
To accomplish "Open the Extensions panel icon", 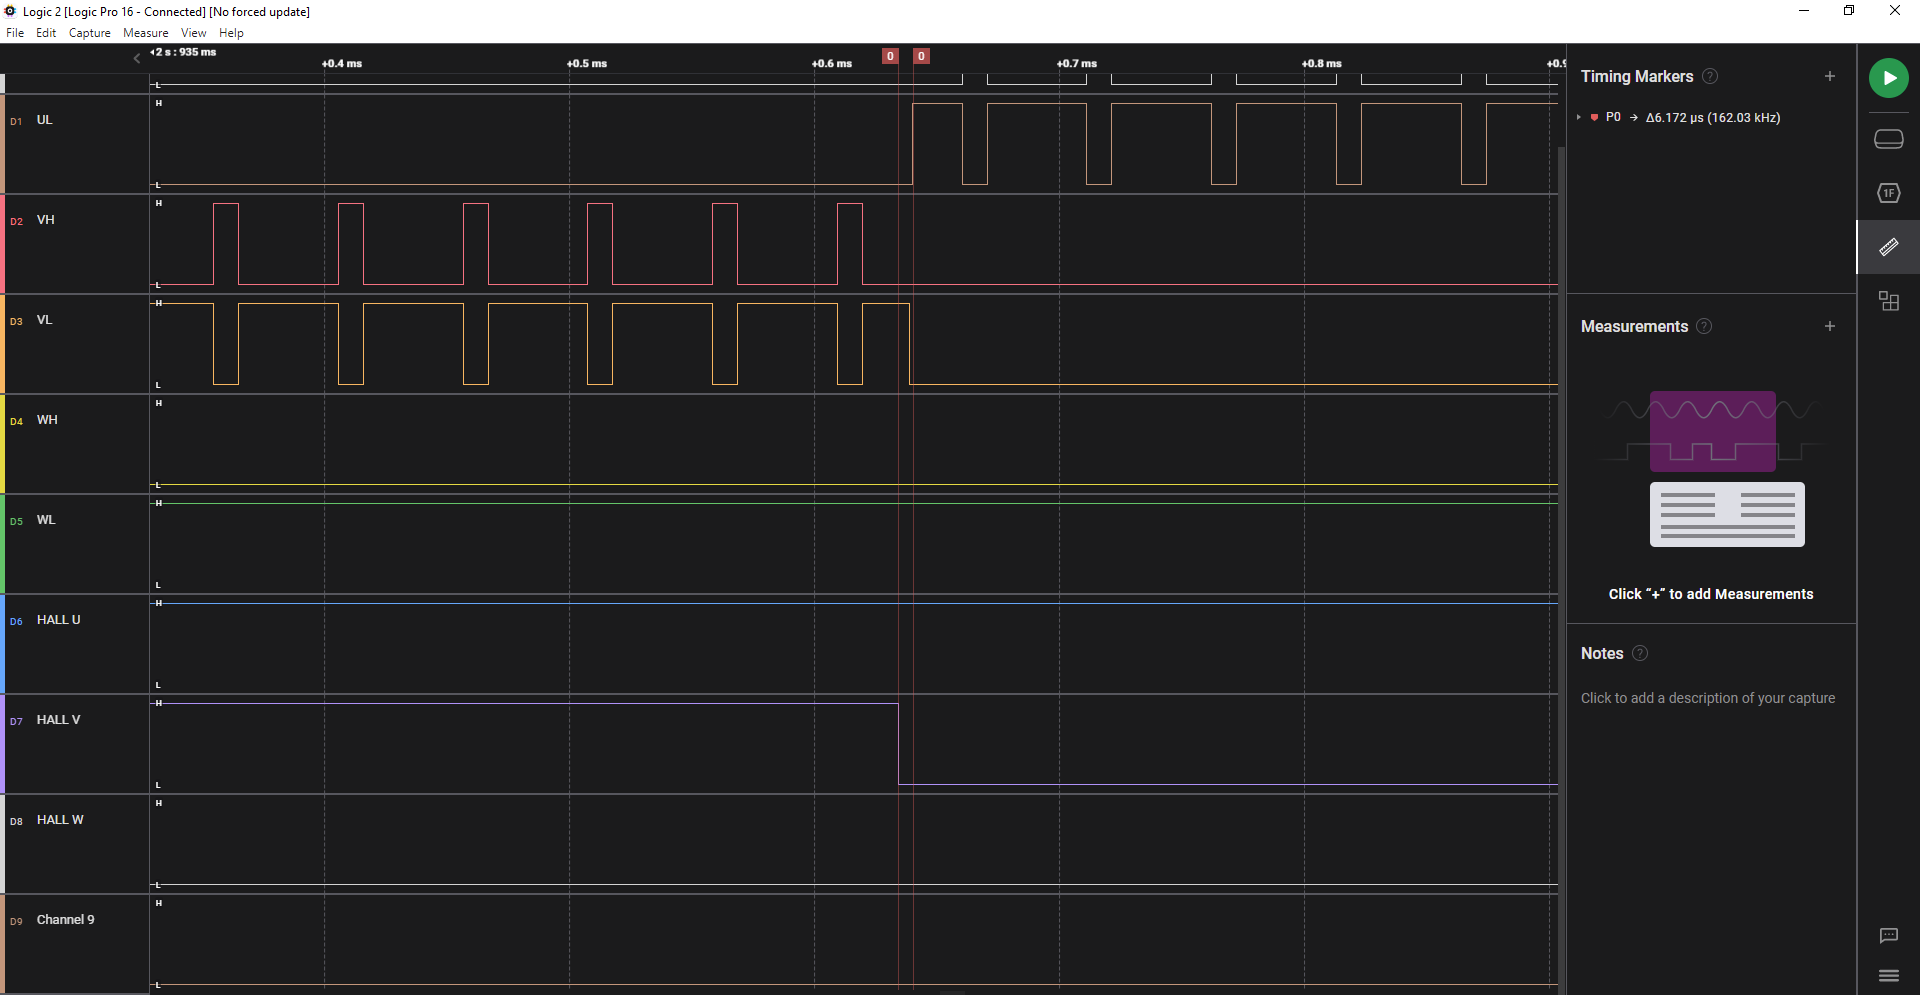I will click(1888, 301).
